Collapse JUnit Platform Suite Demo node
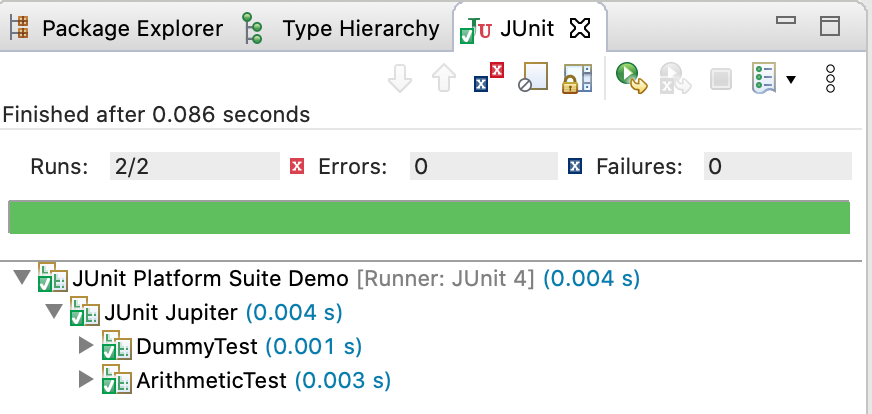Screen dimensions: 872x414 [x=22, y=277]
